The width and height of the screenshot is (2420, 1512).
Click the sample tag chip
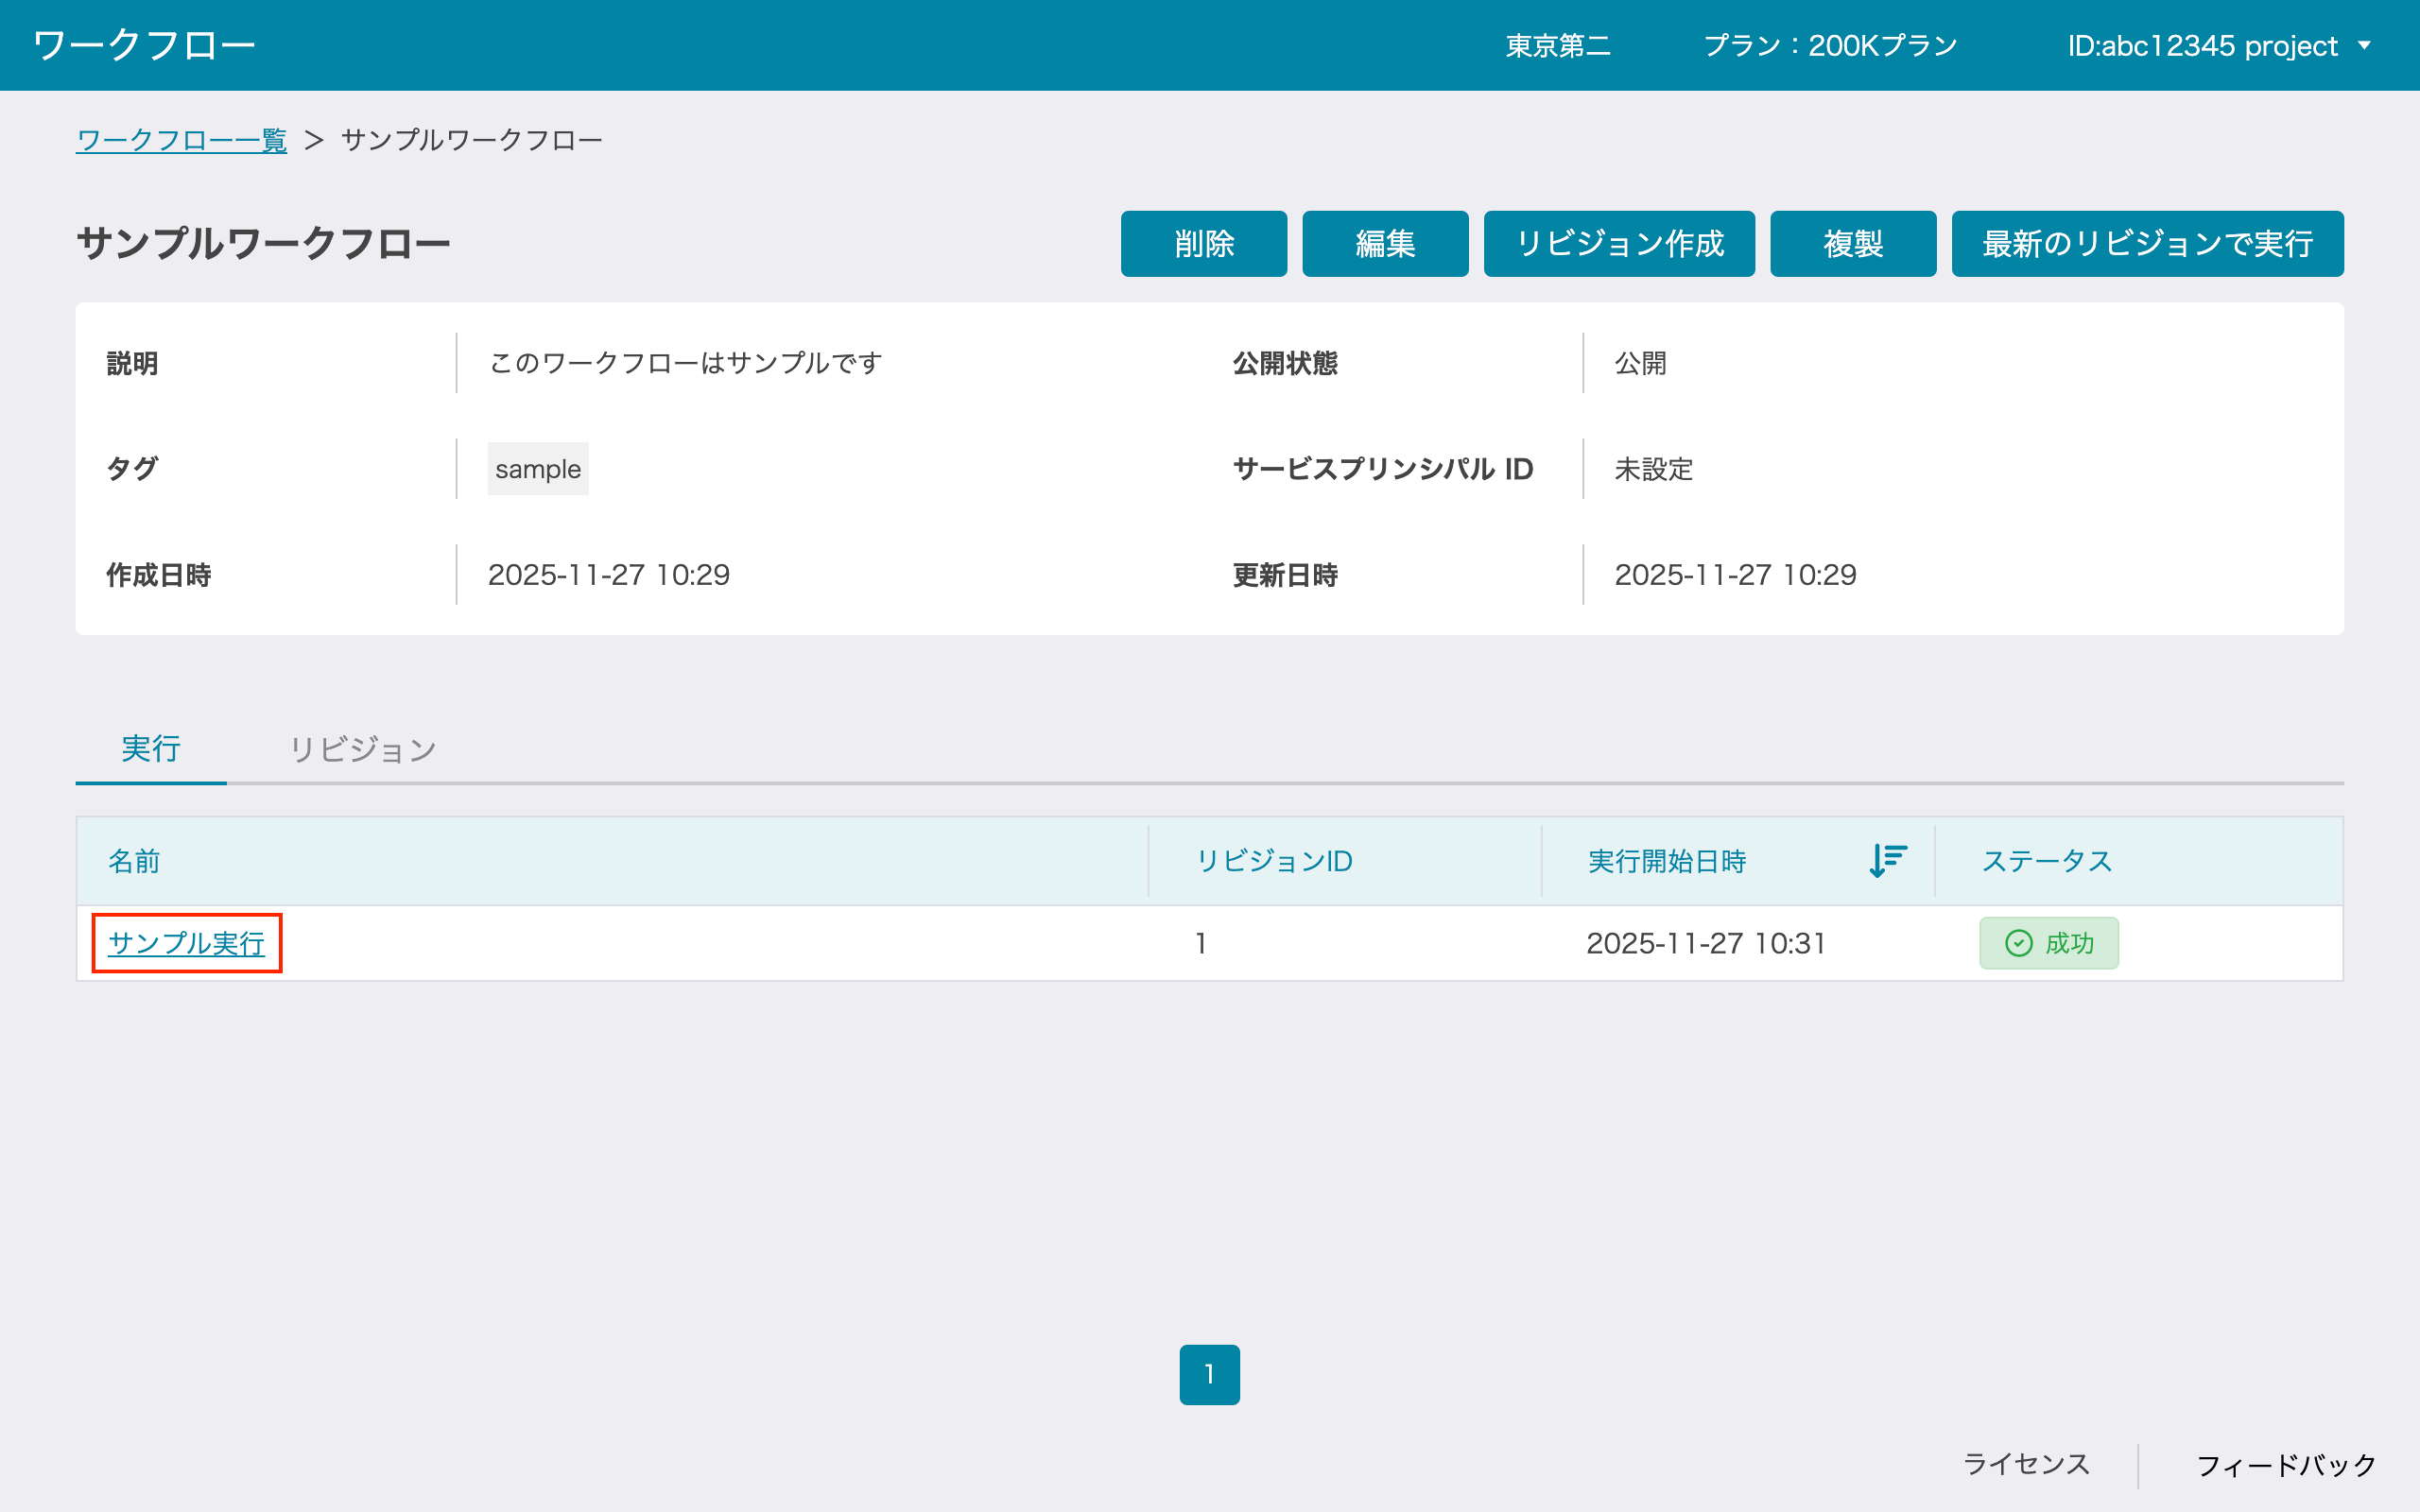pyautogui.click(x=537, y=469)
